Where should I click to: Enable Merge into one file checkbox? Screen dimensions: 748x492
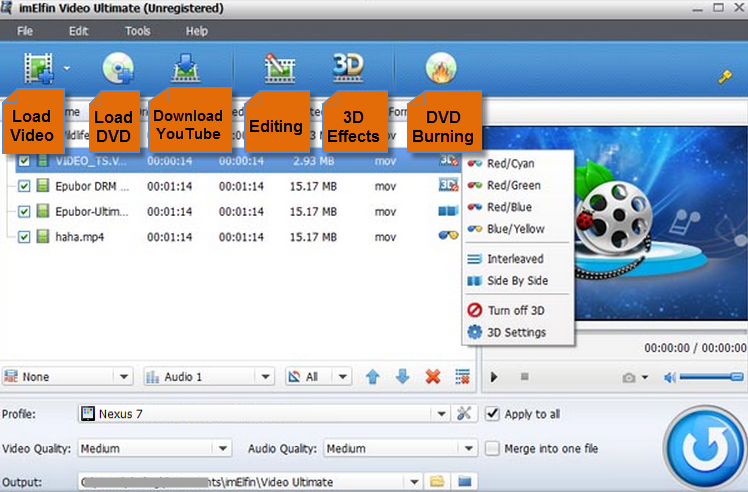(492, 448)
